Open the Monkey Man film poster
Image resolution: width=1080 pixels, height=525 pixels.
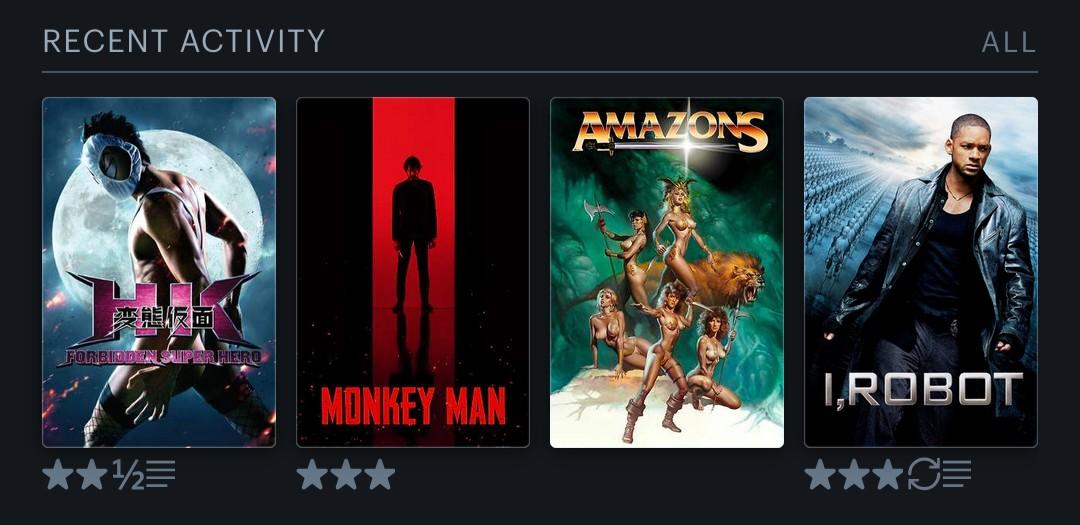(413, 272)
